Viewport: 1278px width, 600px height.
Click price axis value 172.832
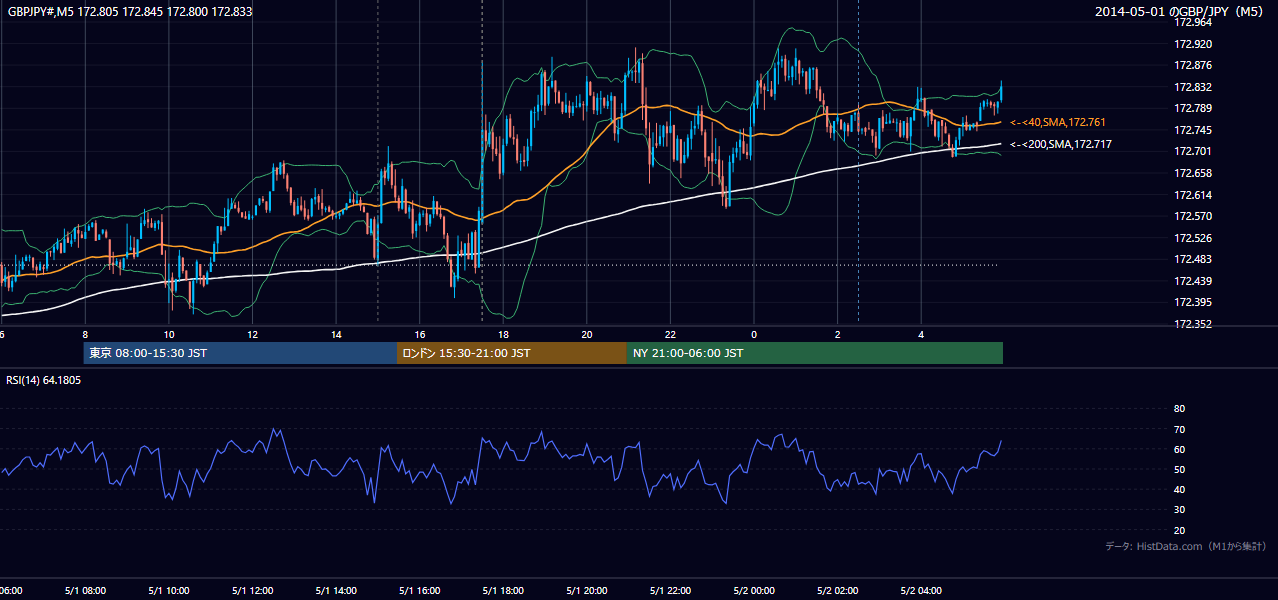click(1192, 87)
